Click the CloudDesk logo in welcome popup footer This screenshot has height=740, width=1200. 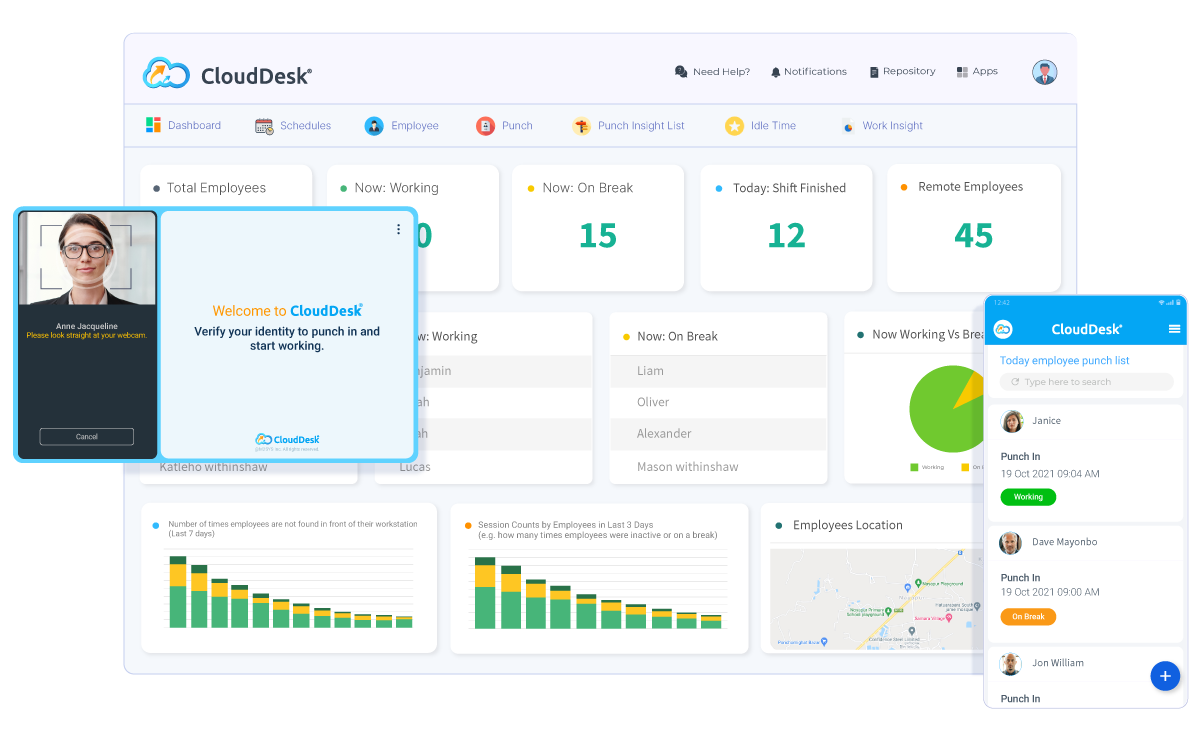coord(288,439)
